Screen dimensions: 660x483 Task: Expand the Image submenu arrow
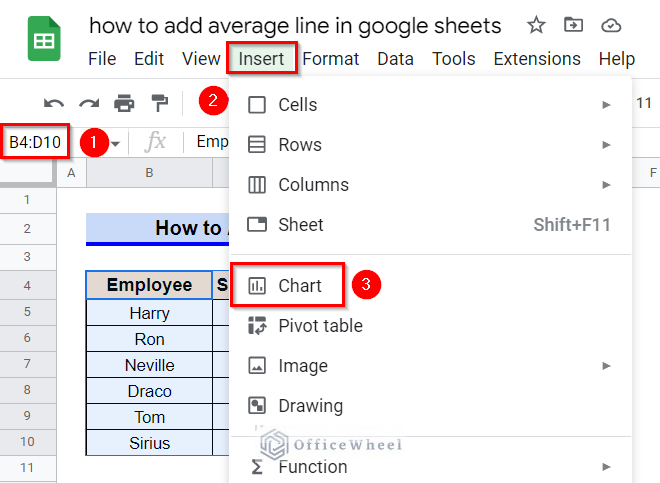pos(606,366)
